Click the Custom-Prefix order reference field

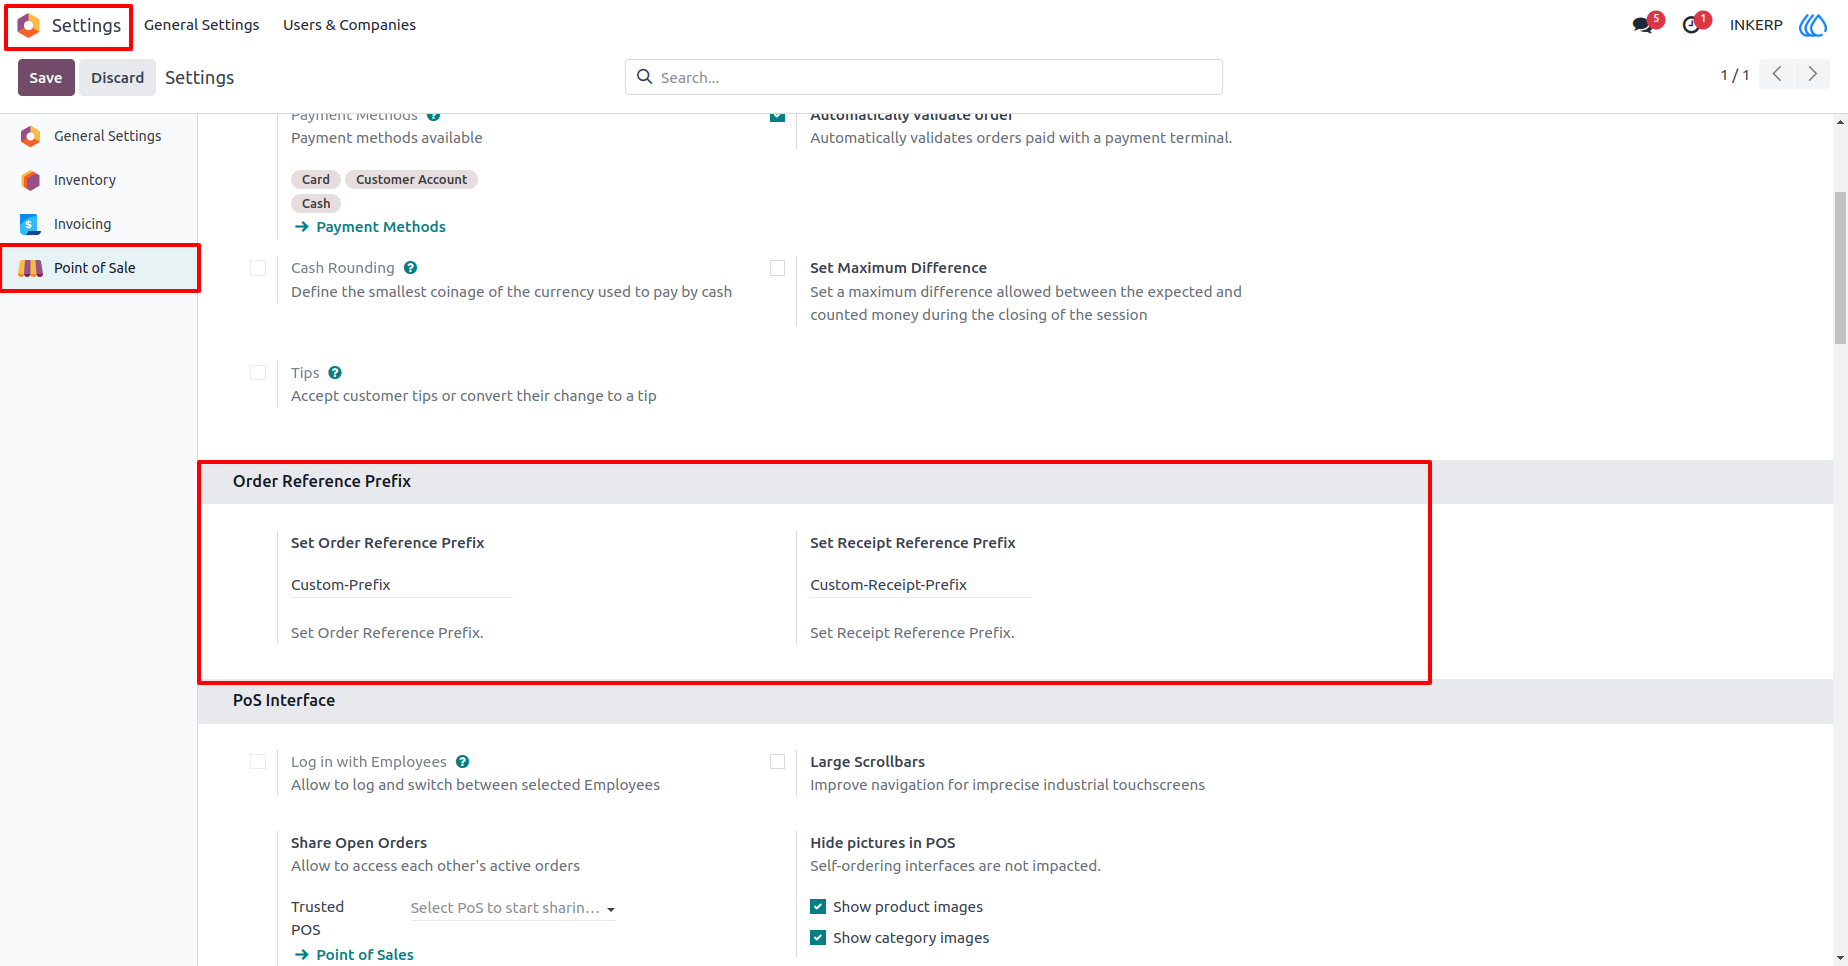[402, 585]
